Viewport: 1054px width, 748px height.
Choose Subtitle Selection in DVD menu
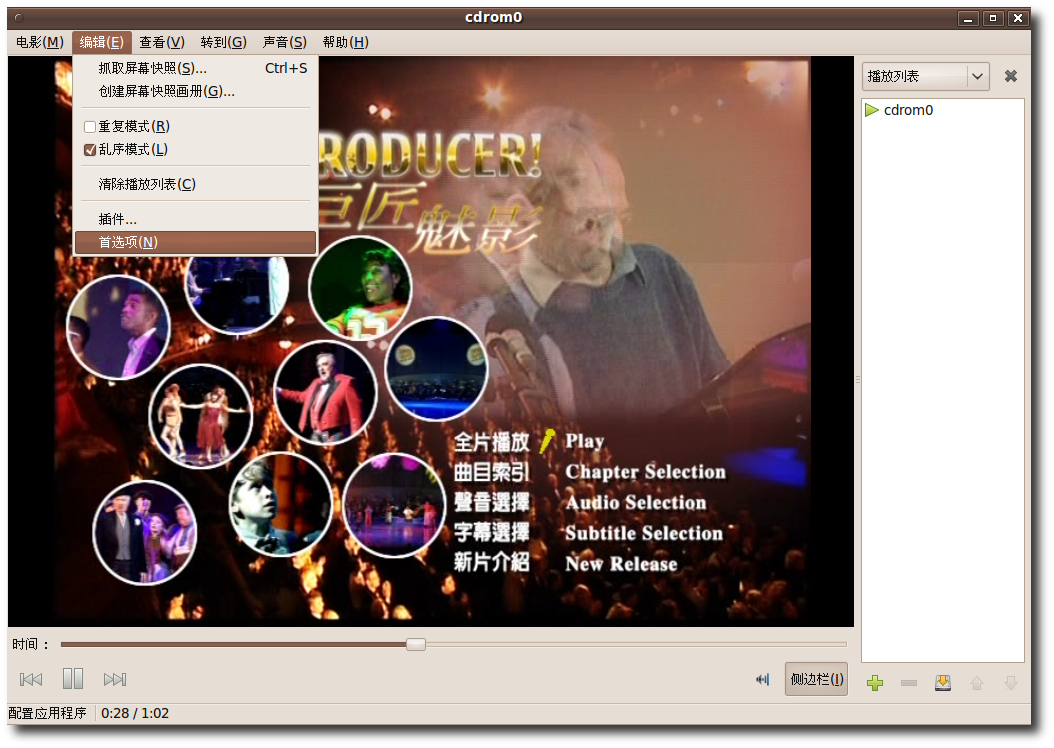(x=644, y=533)
